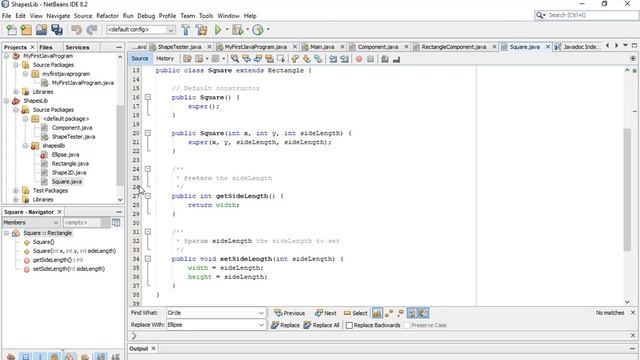Click the Build Project hammer icon

pos(186,30)
